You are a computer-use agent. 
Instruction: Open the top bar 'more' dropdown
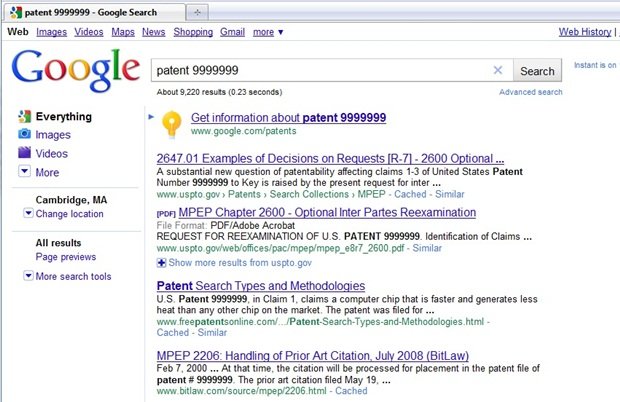coord(268,32)
